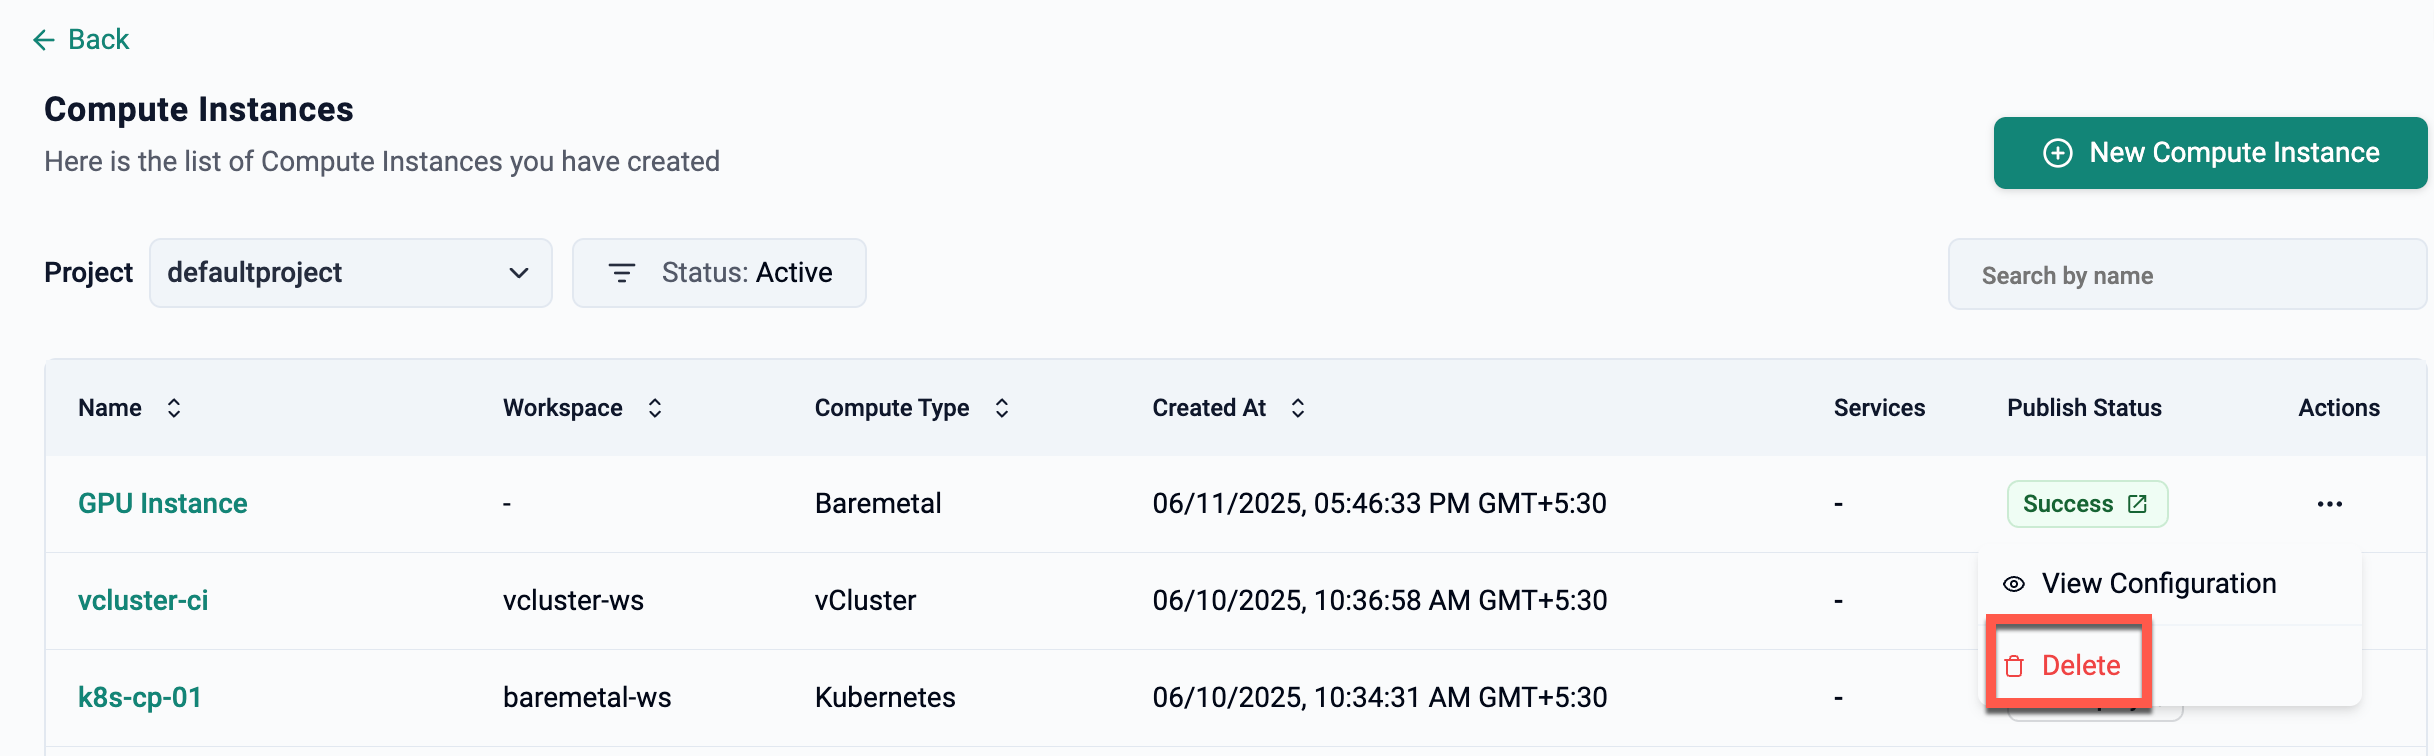The width and height of the screenshot is (2434, 756).
Task: Click the New Compute Instance button
Action: pyautogui.click(x=2210, y=153)
